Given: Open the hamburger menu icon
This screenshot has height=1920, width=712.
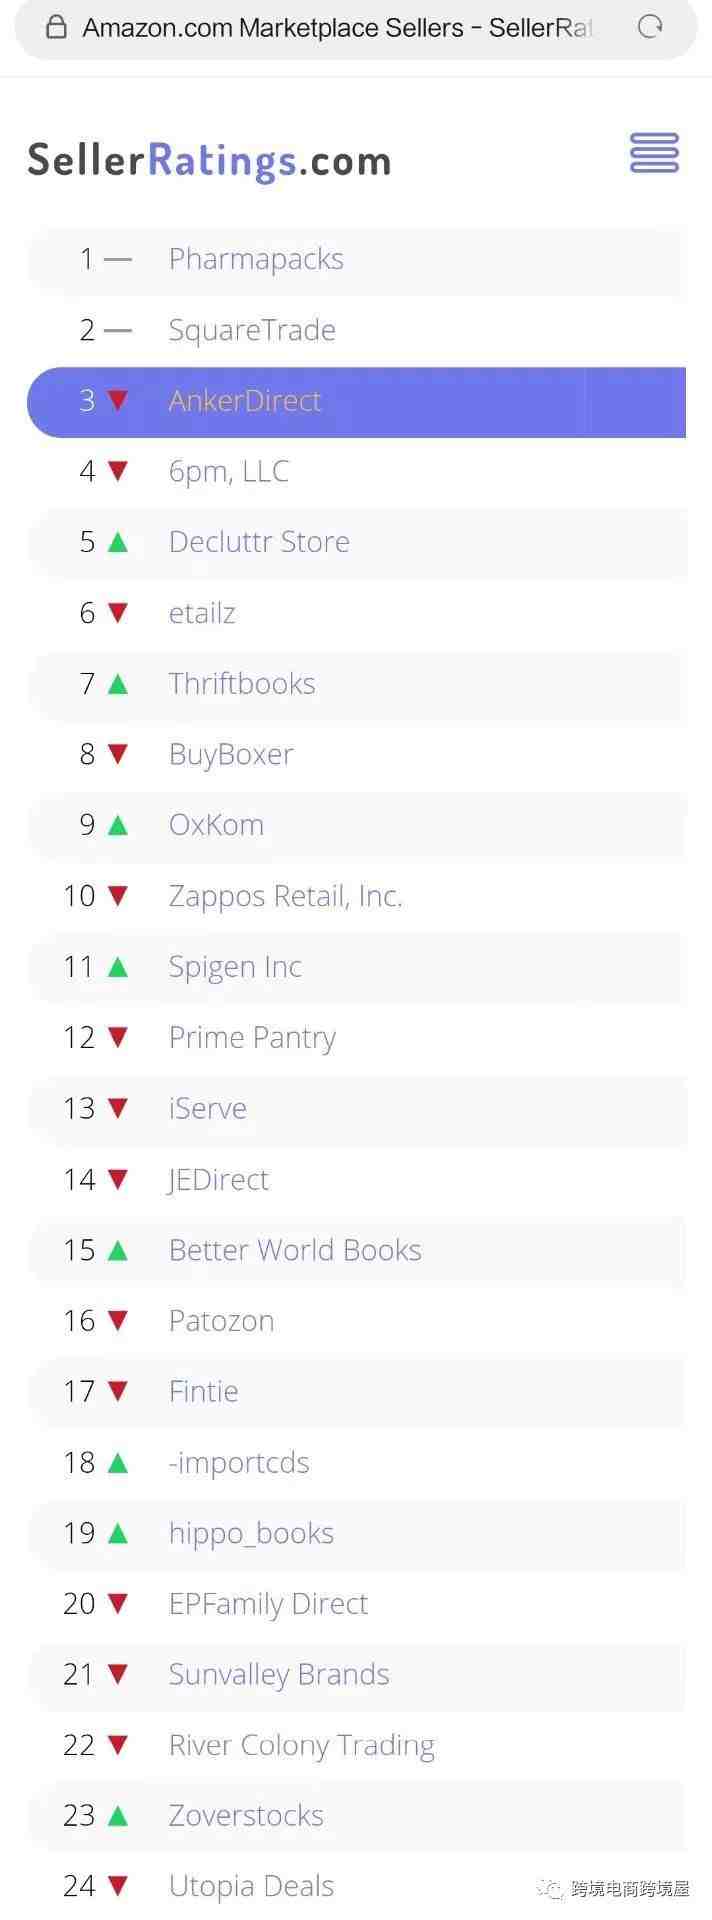Looking at the screenshot, I should pos(654,153).
